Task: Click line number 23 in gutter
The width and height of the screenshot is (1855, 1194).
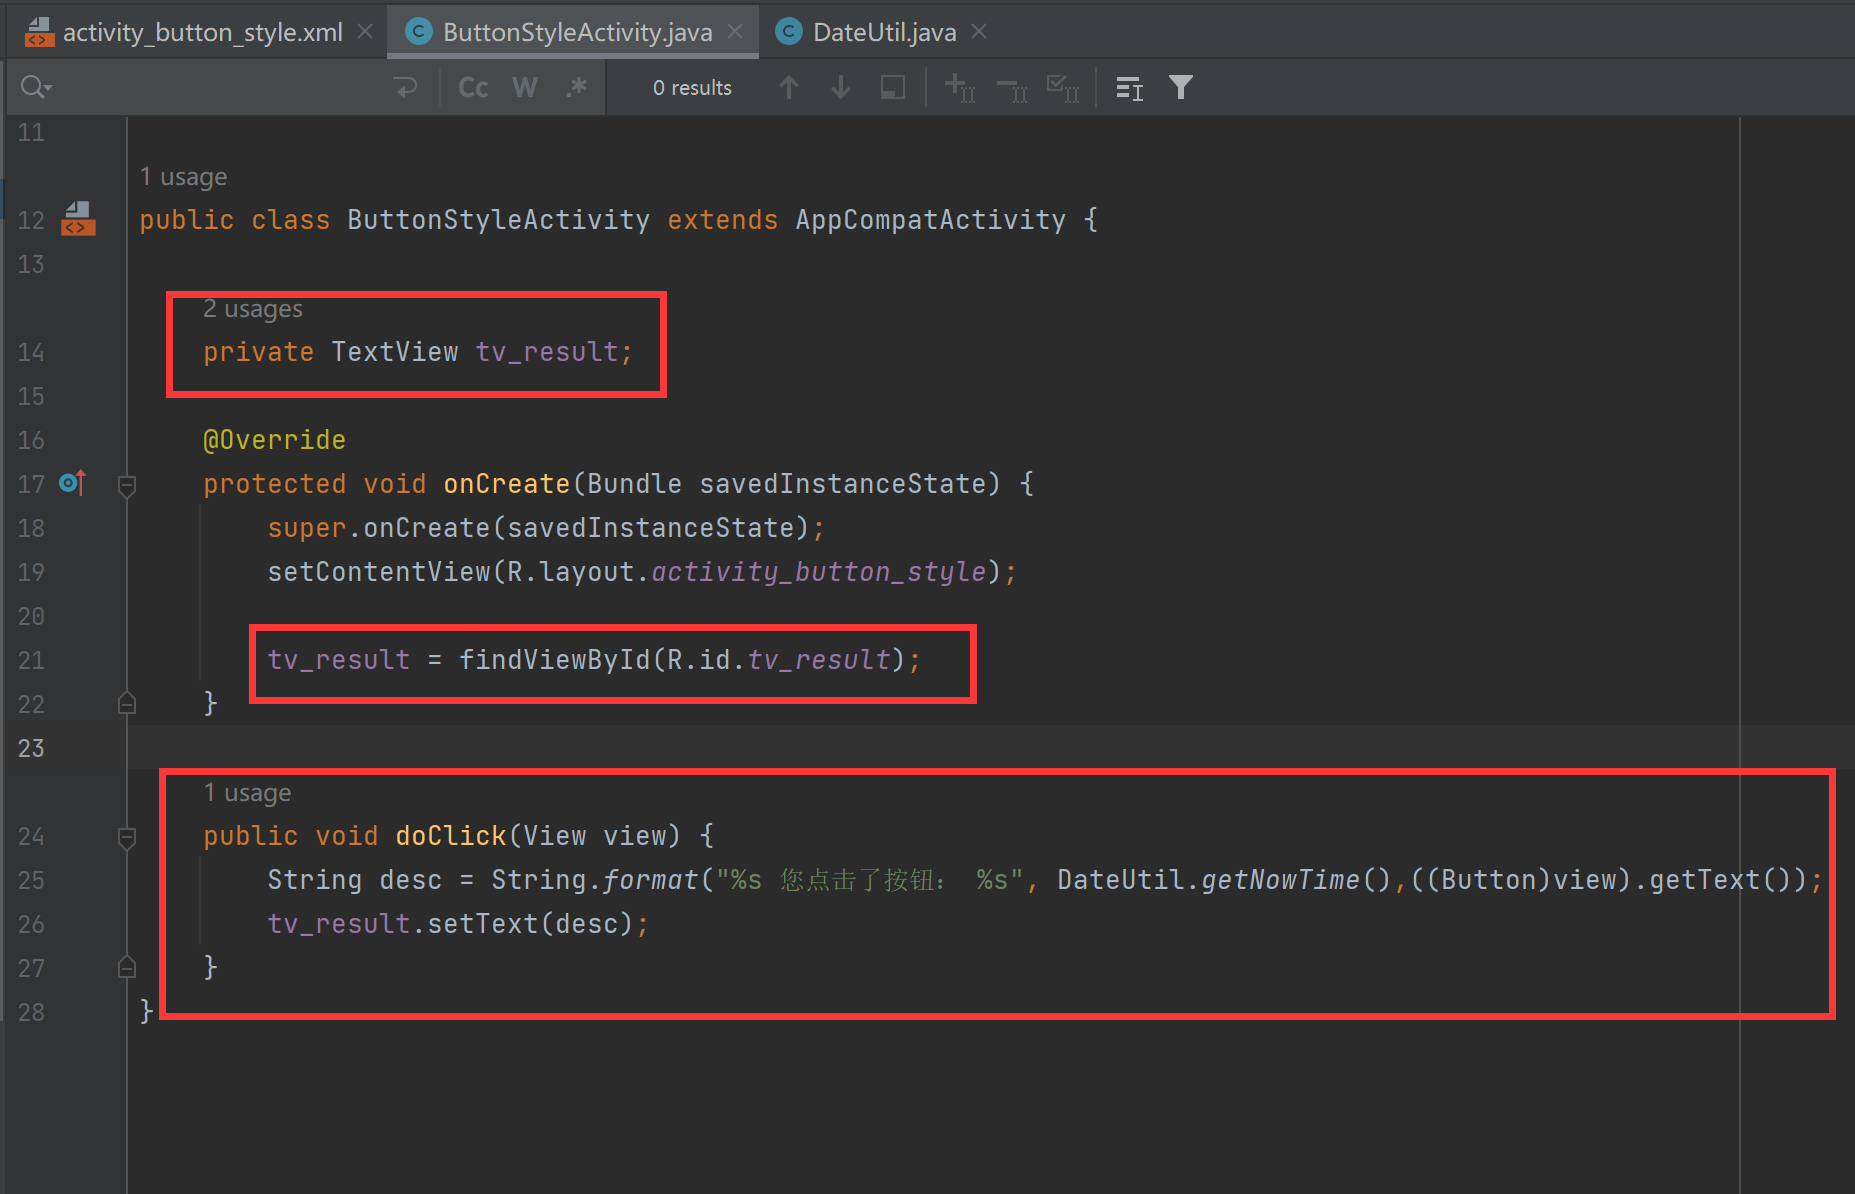Action: pyautogui.click(x=31, y=748)
